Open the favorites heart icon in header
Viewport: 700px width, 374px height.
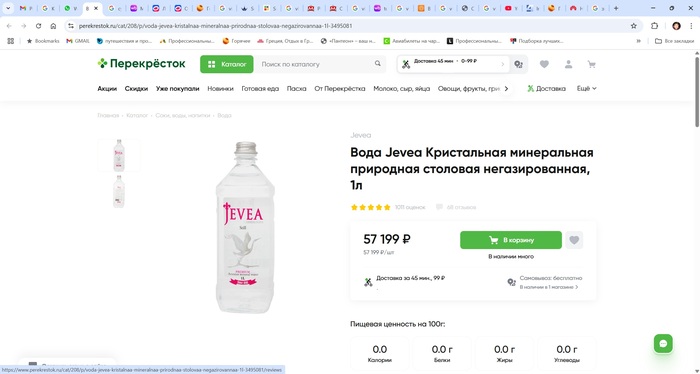point(544,64)
